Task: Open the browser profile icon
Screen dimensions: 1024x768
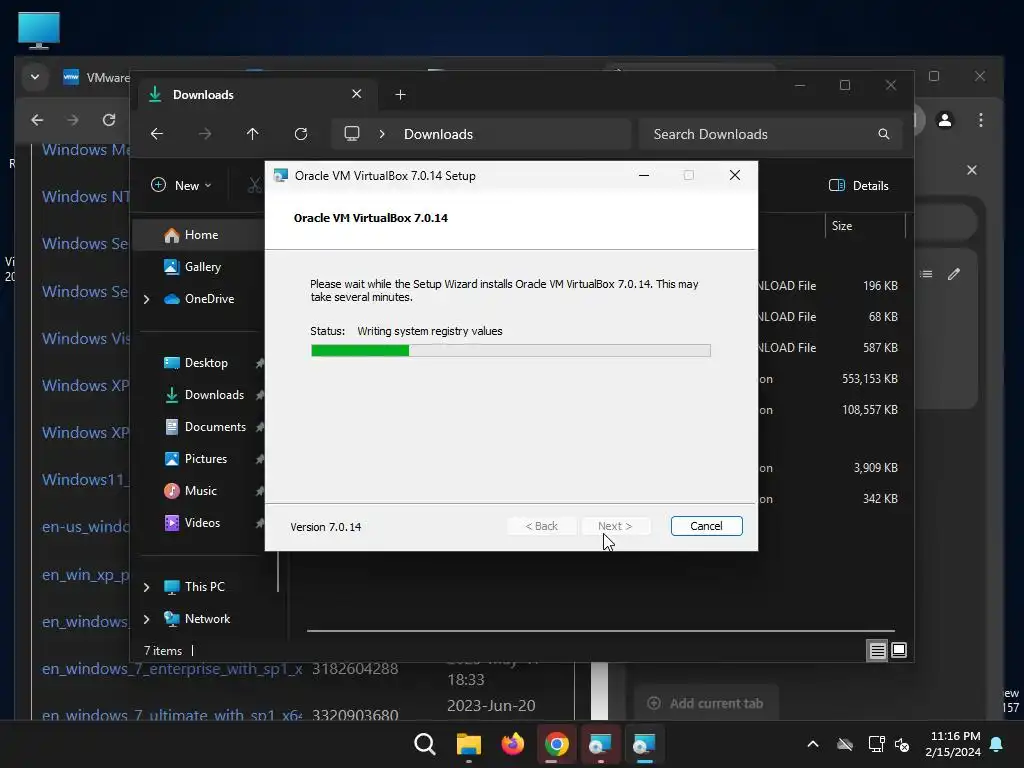Action: [944, 120]
